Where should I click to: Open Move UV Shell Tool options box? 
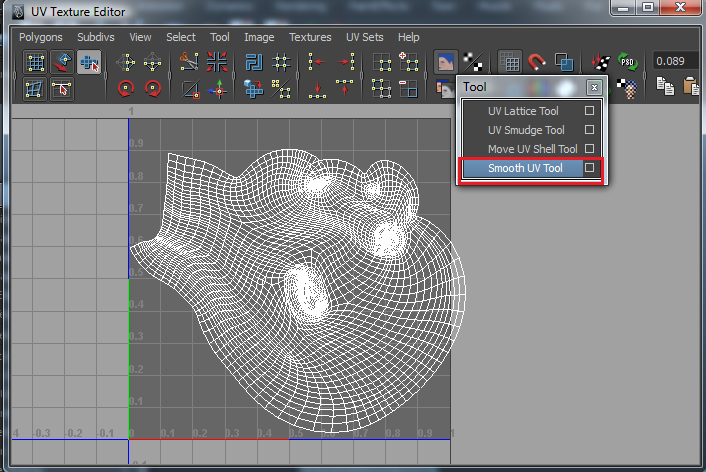pos(590,149)
